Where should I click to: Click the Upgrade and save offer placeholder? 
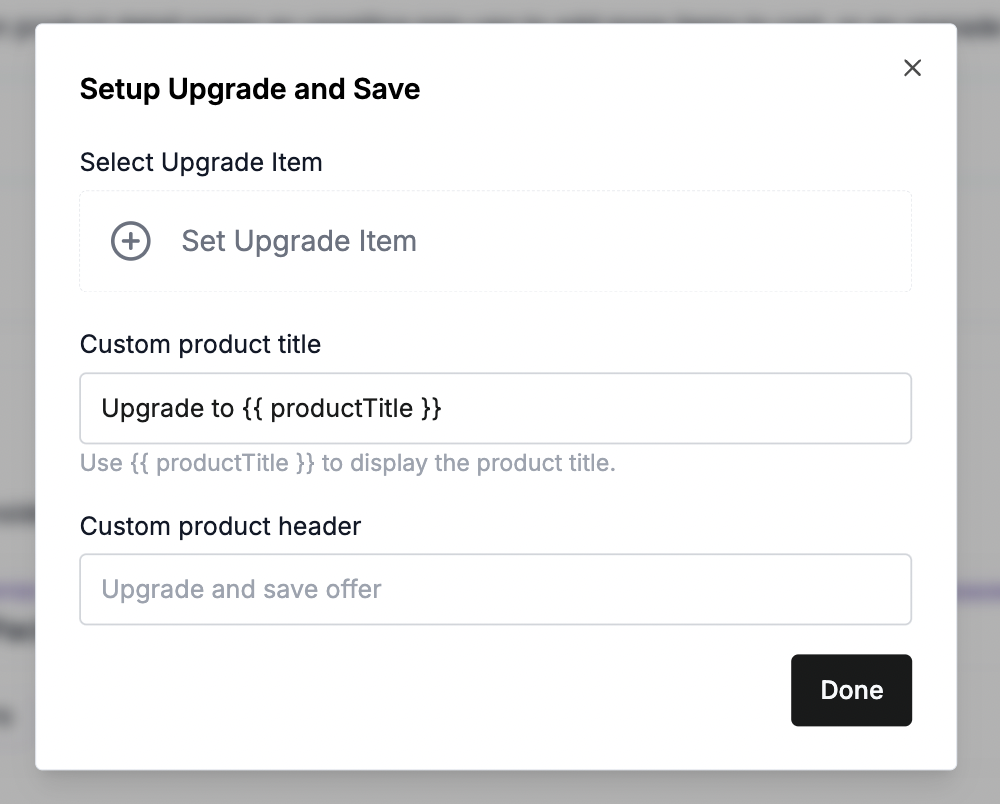coord(241,589)
